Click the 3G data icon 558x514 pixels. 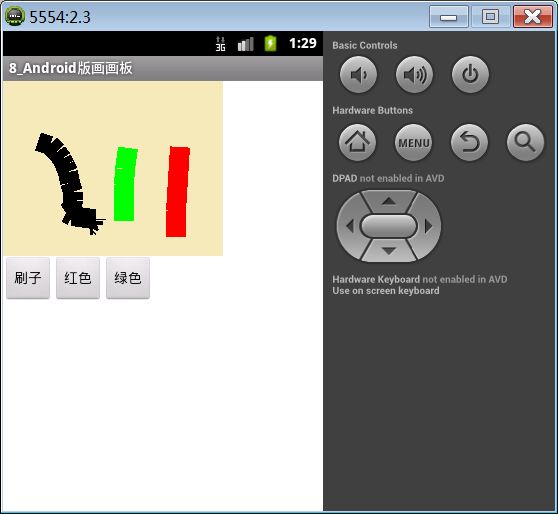click(x=220, y=44)
